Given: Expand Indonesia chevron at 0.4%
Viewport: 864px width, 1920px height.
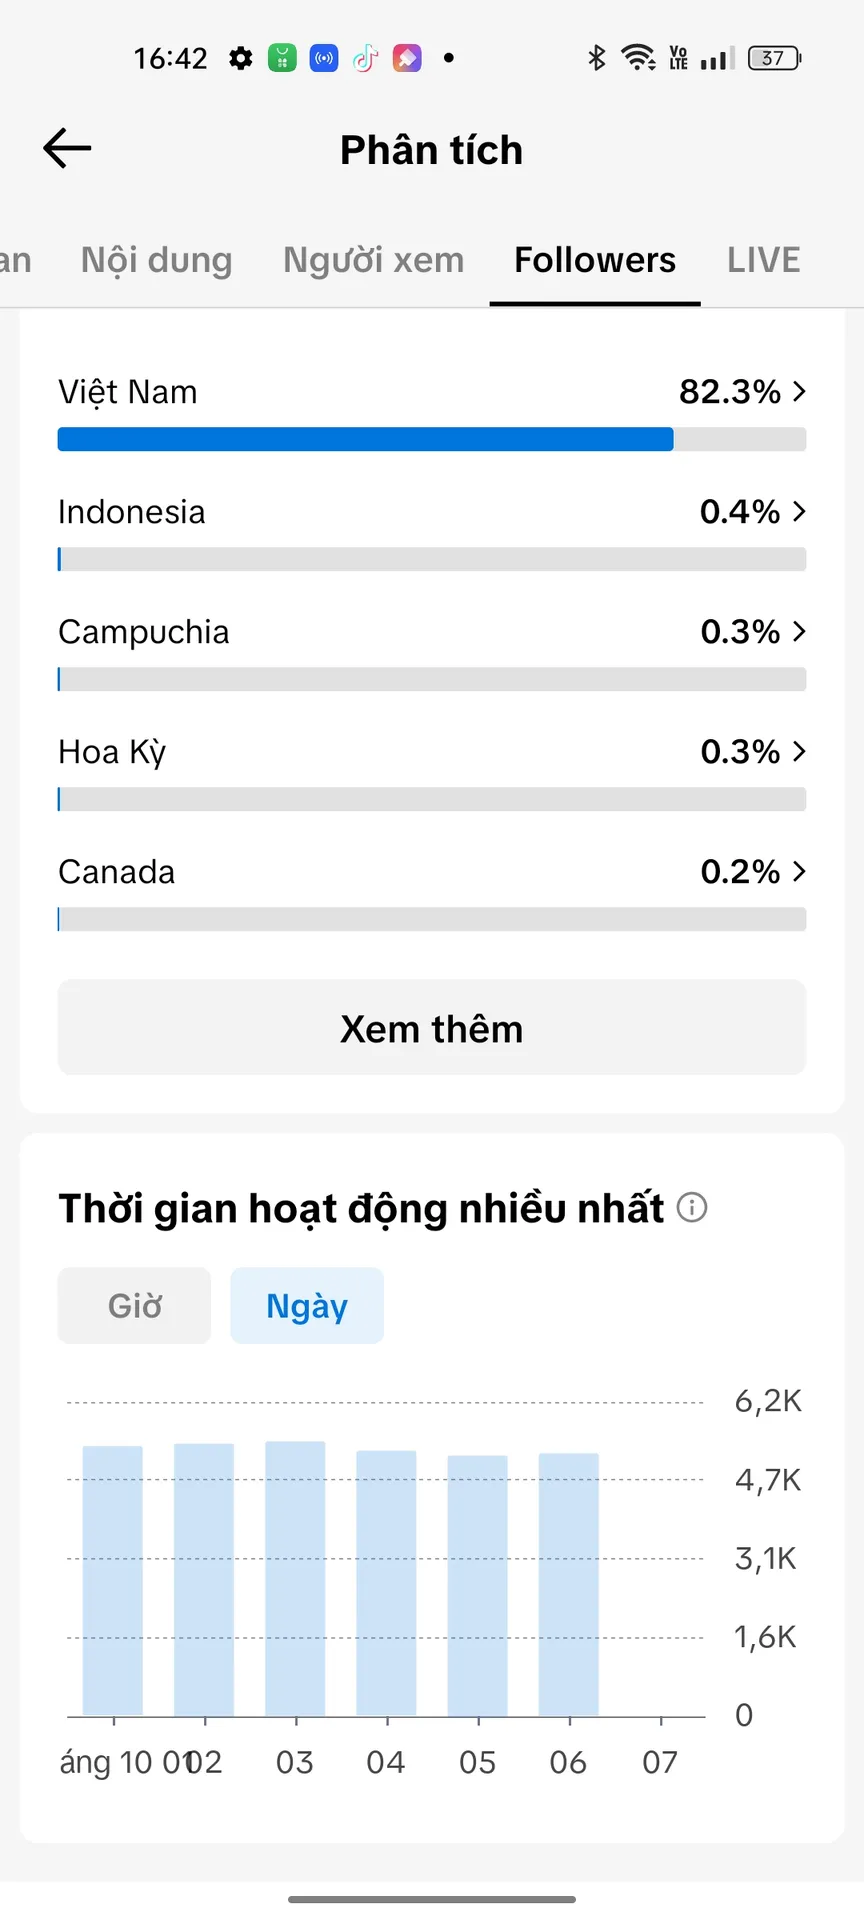Looking at the screenshot, I should pyautogui.click(x=799, y=511).
